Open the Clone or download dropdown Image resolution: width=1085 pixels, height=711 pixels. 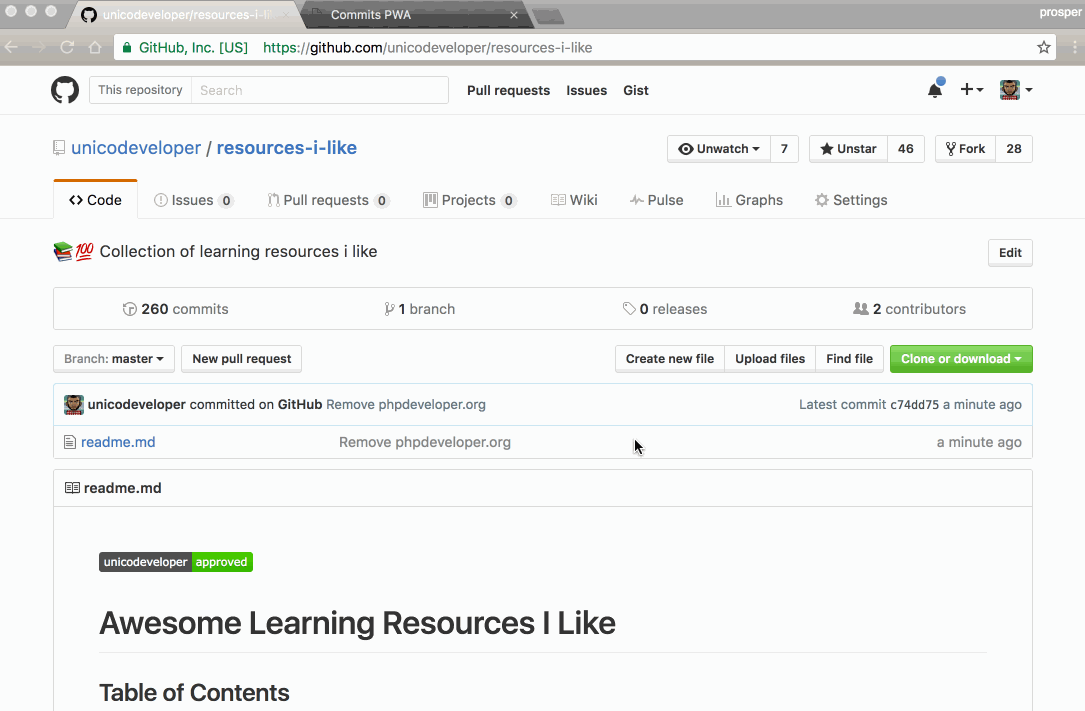pyautogui.click(x=961, y=359)
